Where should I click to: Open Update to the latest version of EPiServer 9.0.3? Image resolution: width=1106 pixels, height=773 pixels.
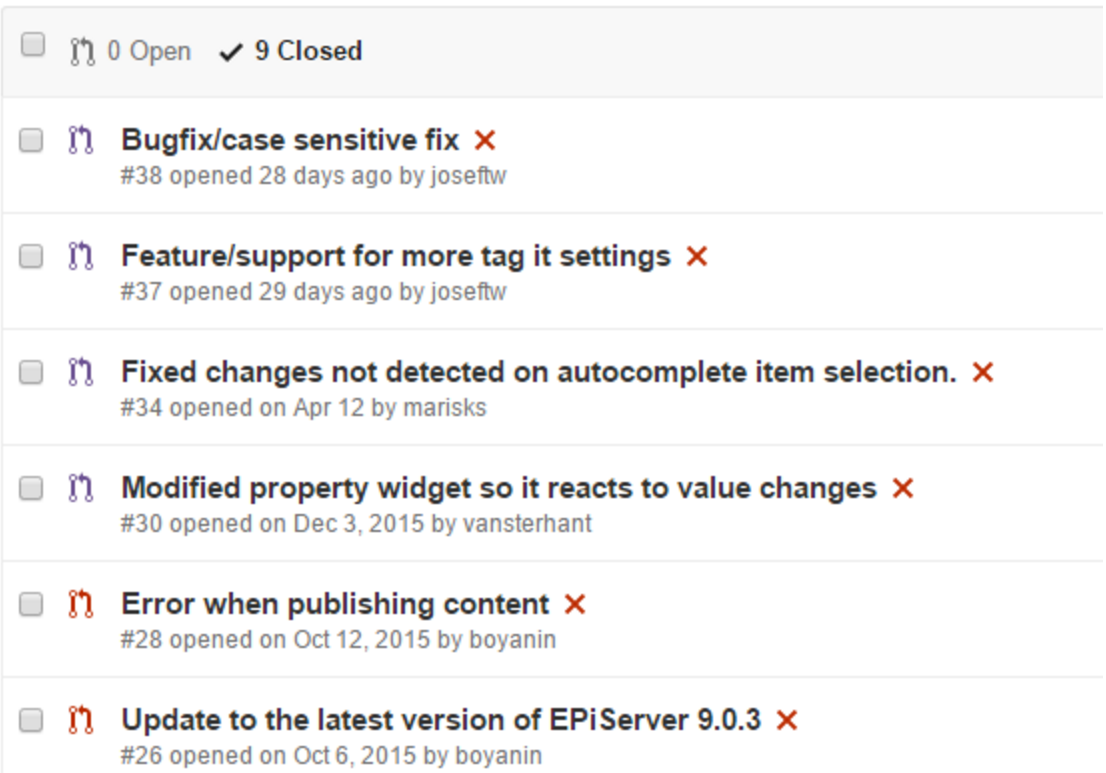click(x=442, y=720)
